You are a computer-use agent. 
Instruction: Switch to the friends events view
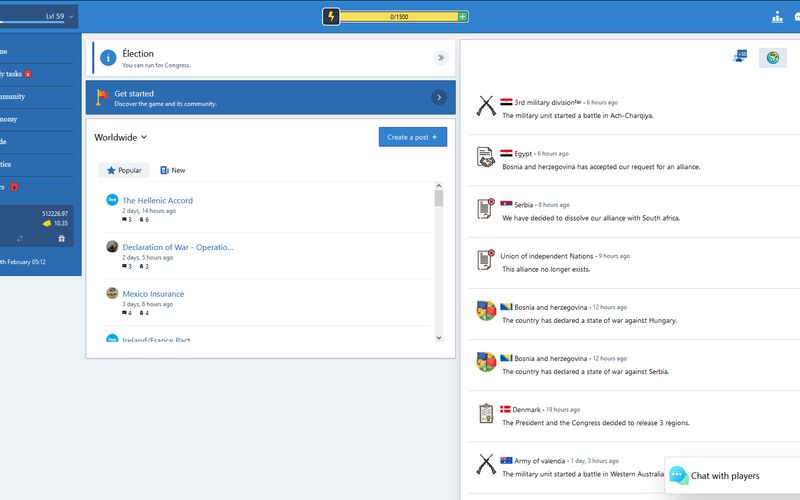tap(741, 57)
